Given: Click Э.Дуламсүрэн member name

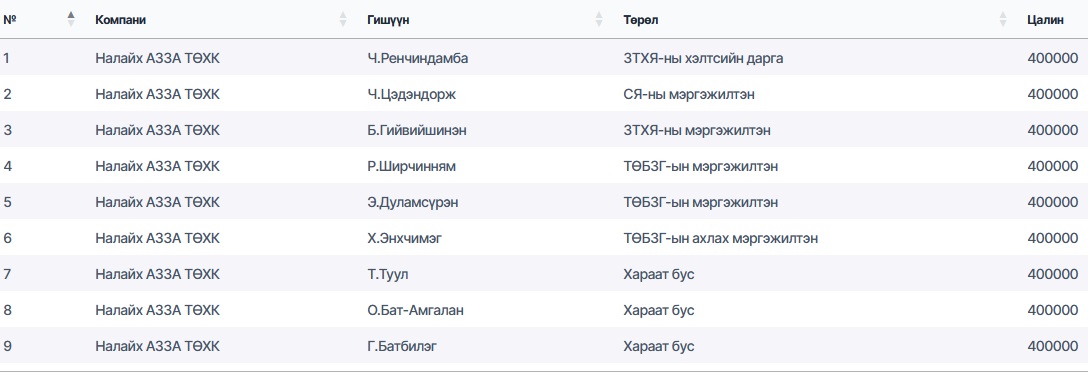Looking at the screenshot, I should [x=413, y=203].
